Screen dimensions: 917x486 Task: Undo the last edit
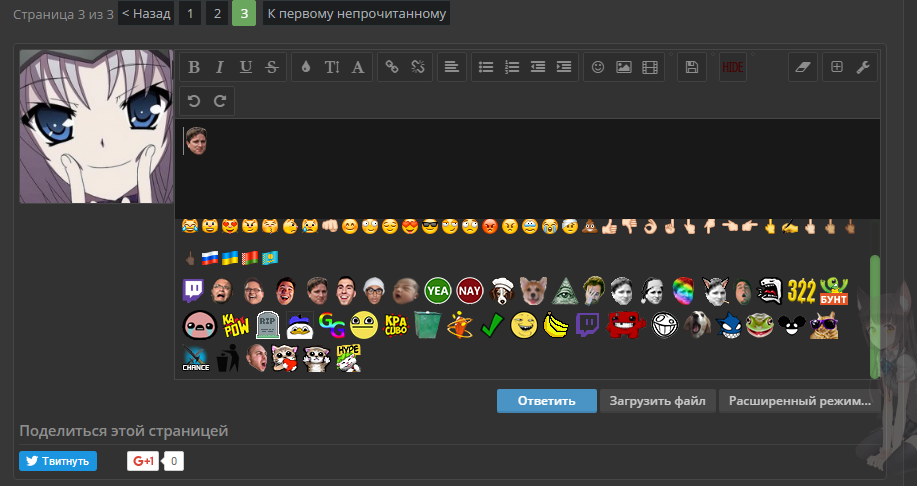tap(194, 101)
